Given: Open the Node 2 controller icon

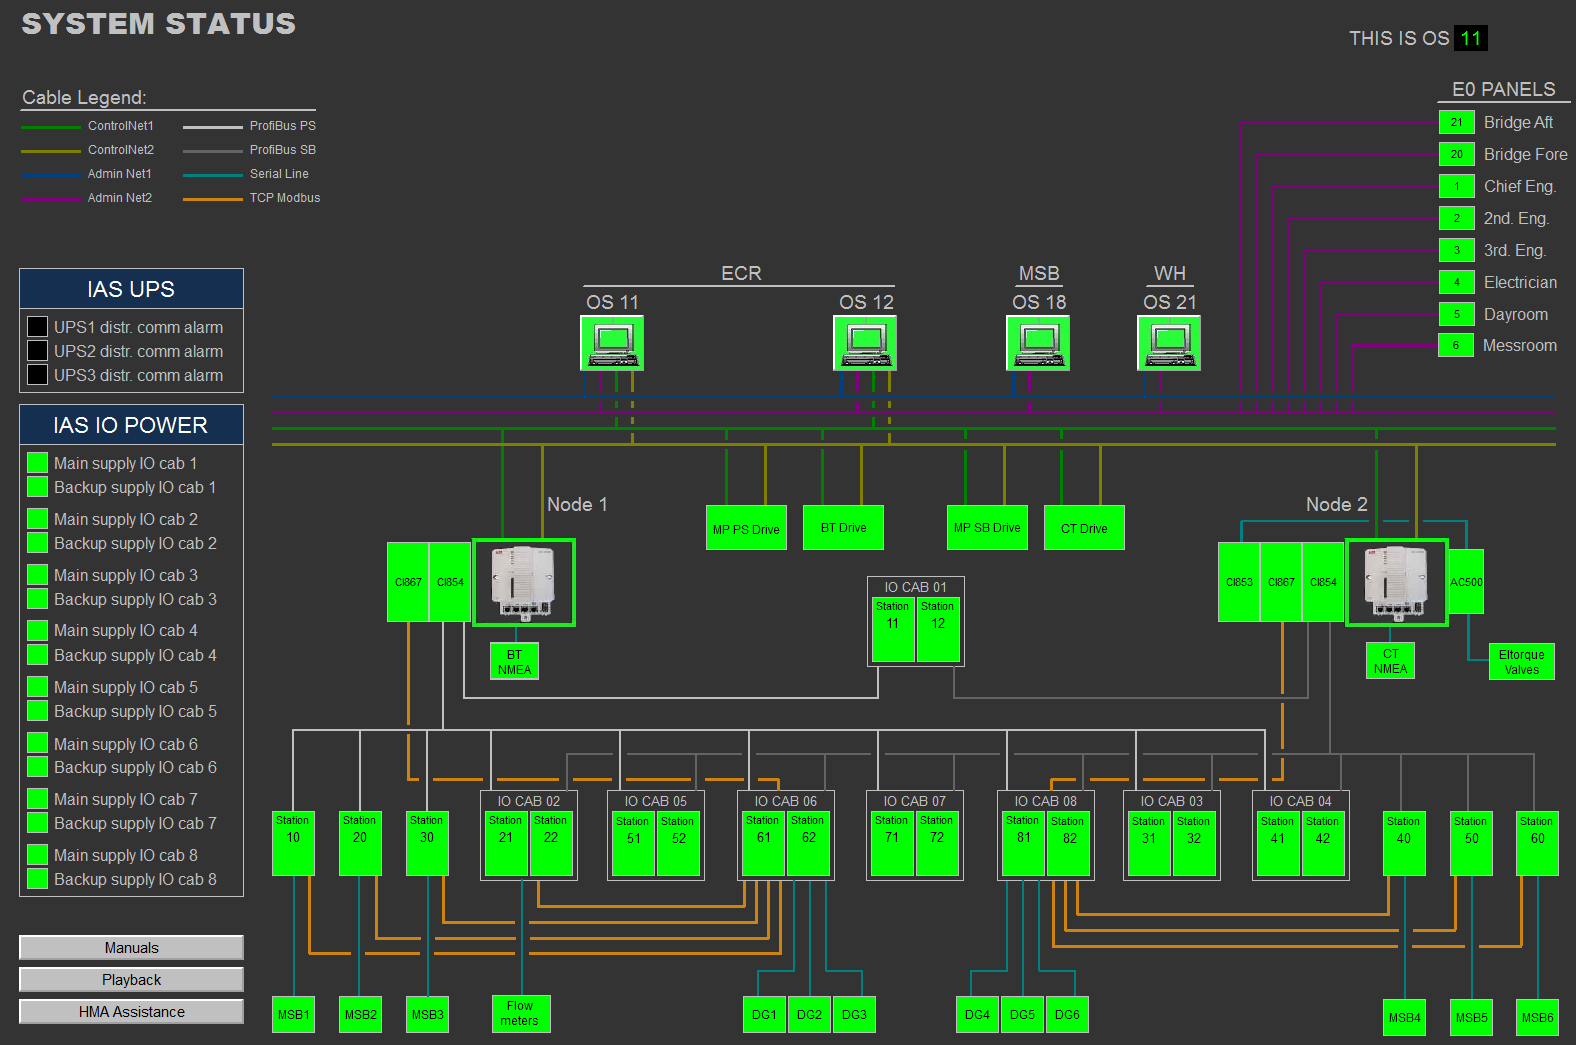Looking at the screenshot, I should (1396, 582).
